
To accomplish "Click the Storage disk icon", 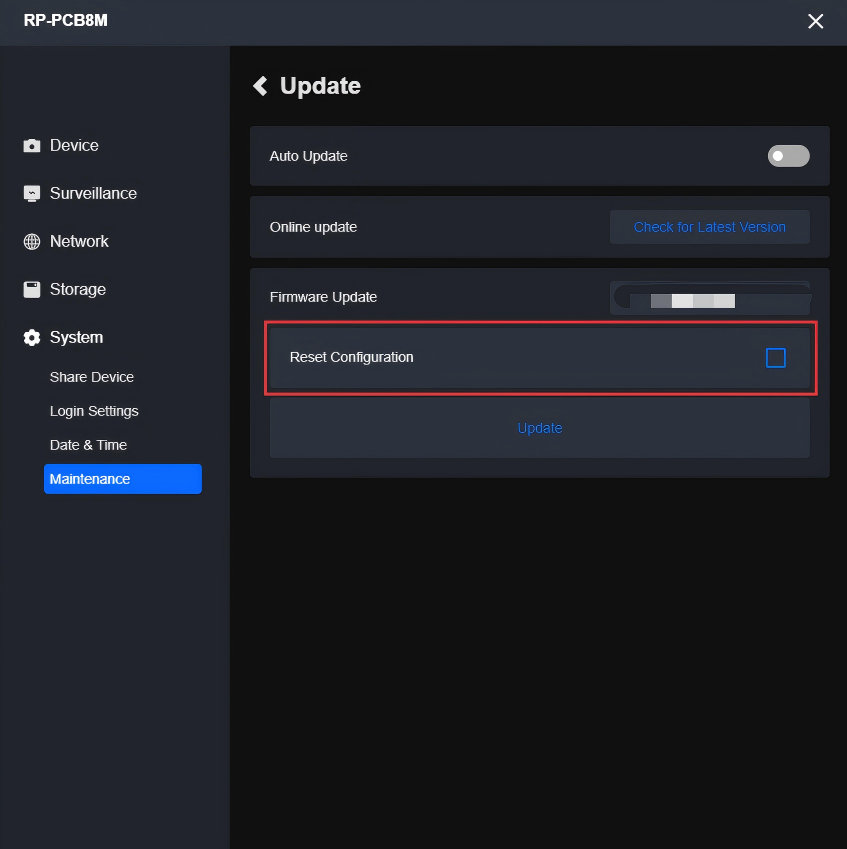I will [32, 290].
